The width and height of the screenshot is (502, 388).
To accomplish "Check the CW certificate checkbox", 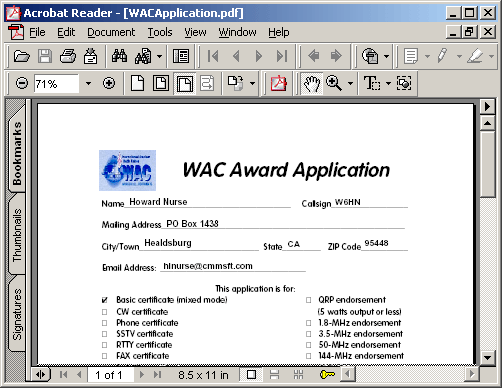I will [105, 312].
